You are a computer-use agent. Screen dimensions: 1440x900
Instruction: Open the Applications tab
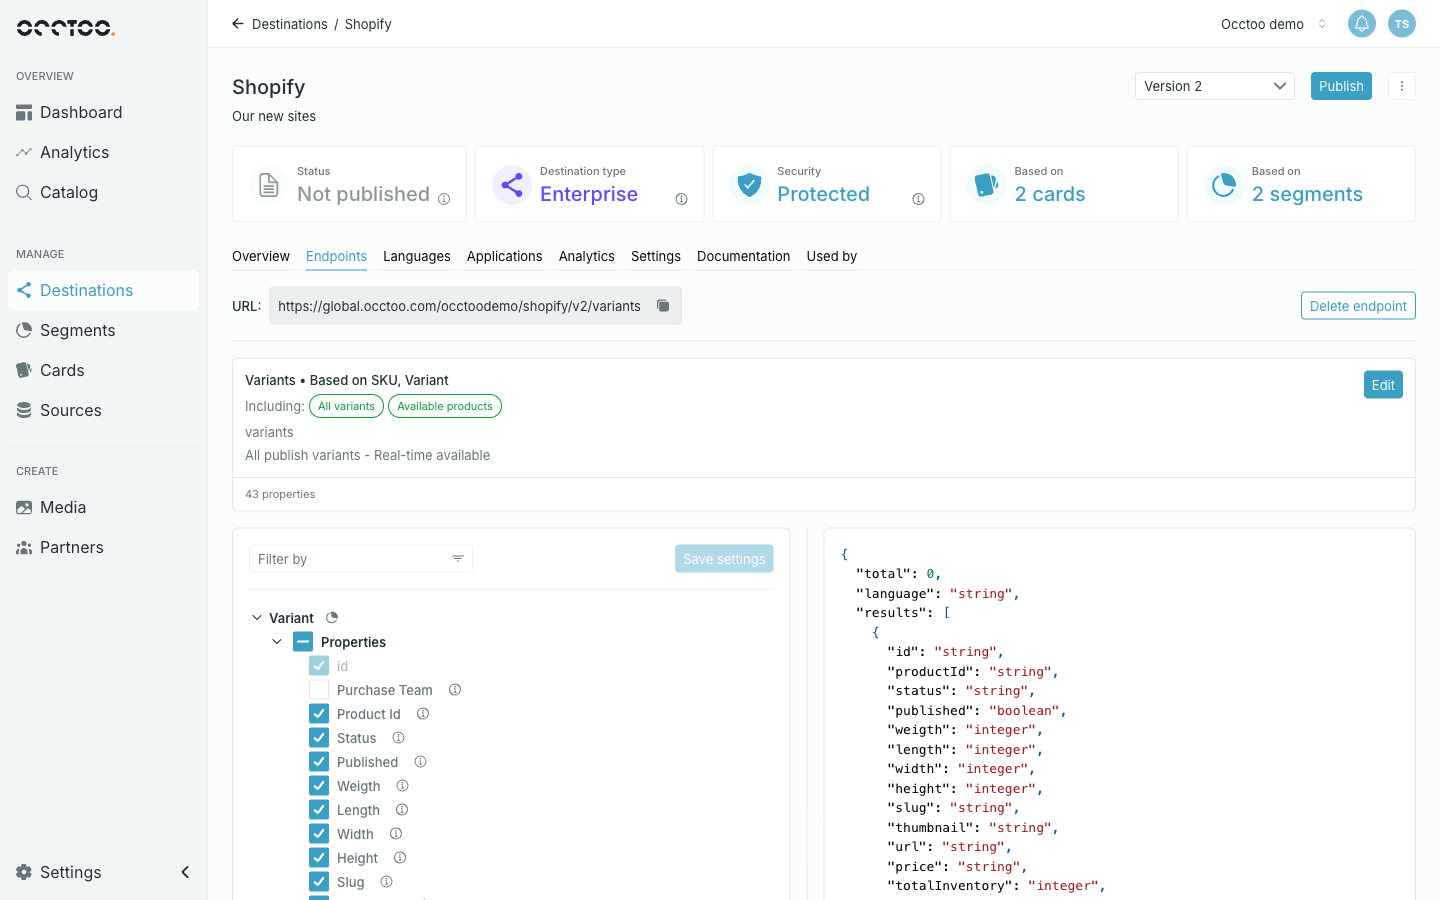pyautogui.click(x=505, y=257)
